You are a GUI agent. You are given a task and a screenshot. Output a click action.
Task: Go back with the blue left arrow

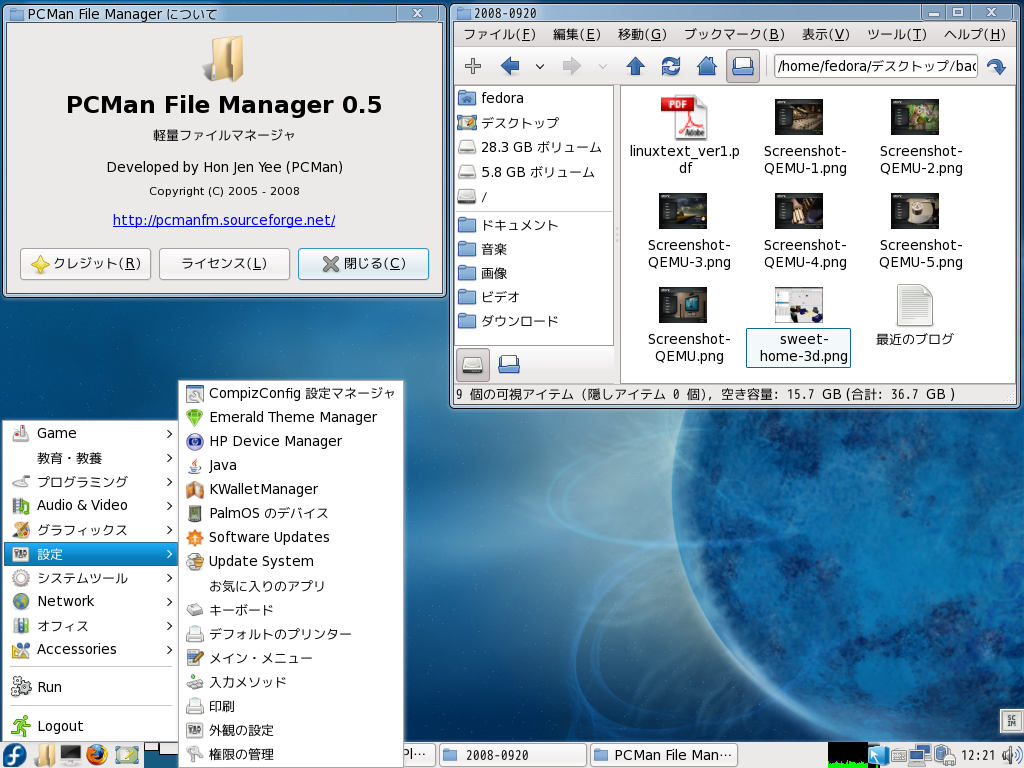coord(510,66)
